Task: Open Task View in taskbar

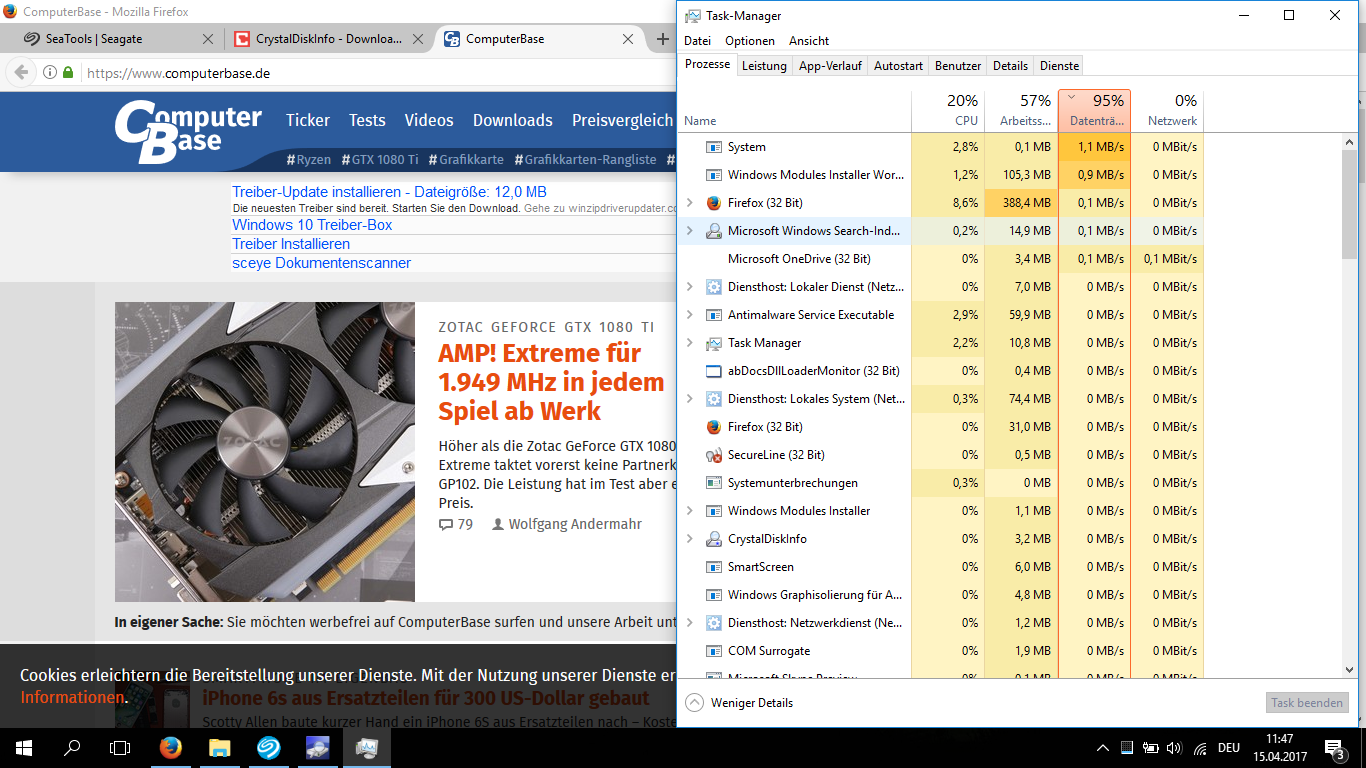Action: [x=120, y=747]
